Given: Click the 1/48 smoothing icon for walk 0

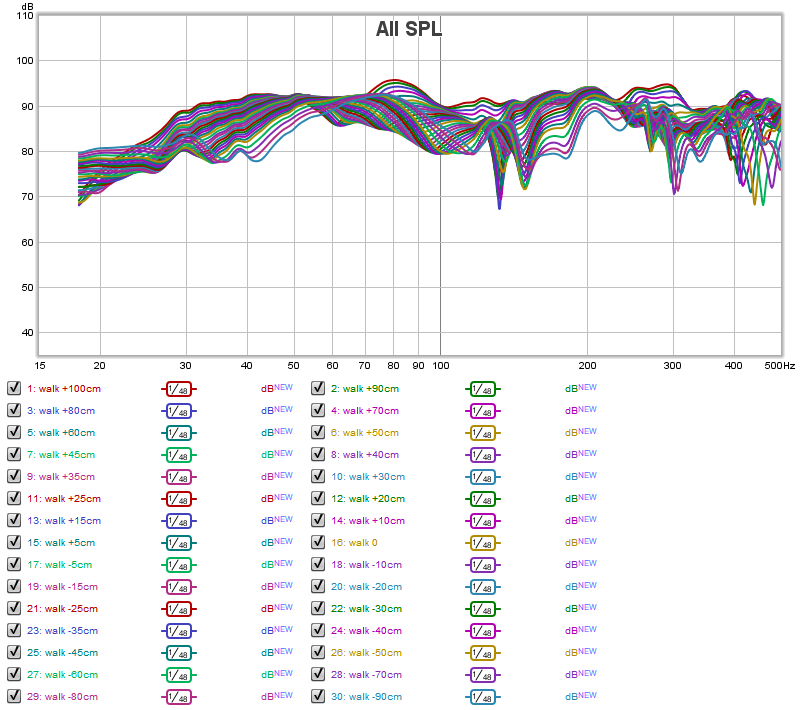Looking at the screenshot, I should point(482,542).
